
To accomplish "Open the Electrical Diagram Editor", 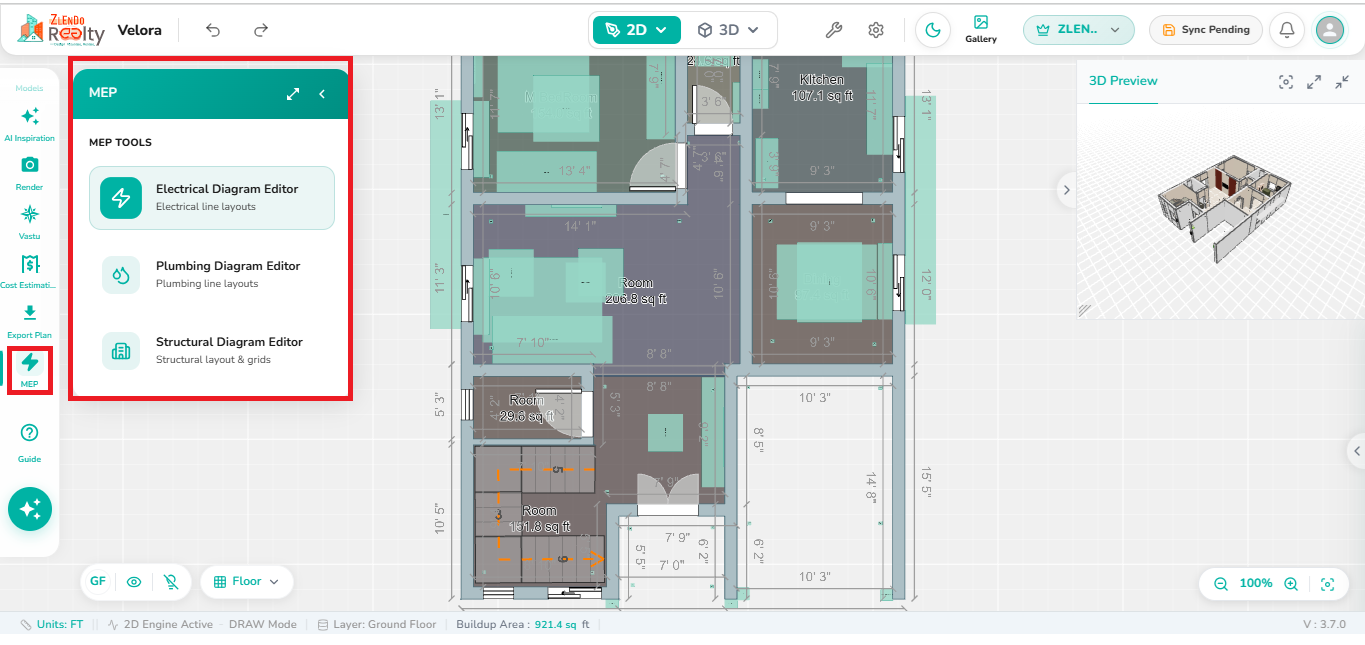I will tap(212, 198).
